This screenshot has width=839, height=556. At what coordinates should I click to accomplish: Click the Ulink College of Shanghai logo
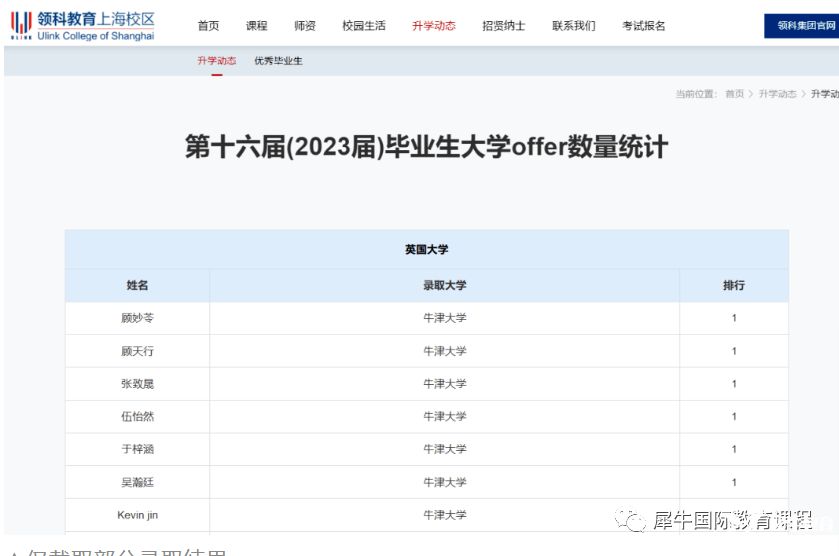(x=83, y=25)
